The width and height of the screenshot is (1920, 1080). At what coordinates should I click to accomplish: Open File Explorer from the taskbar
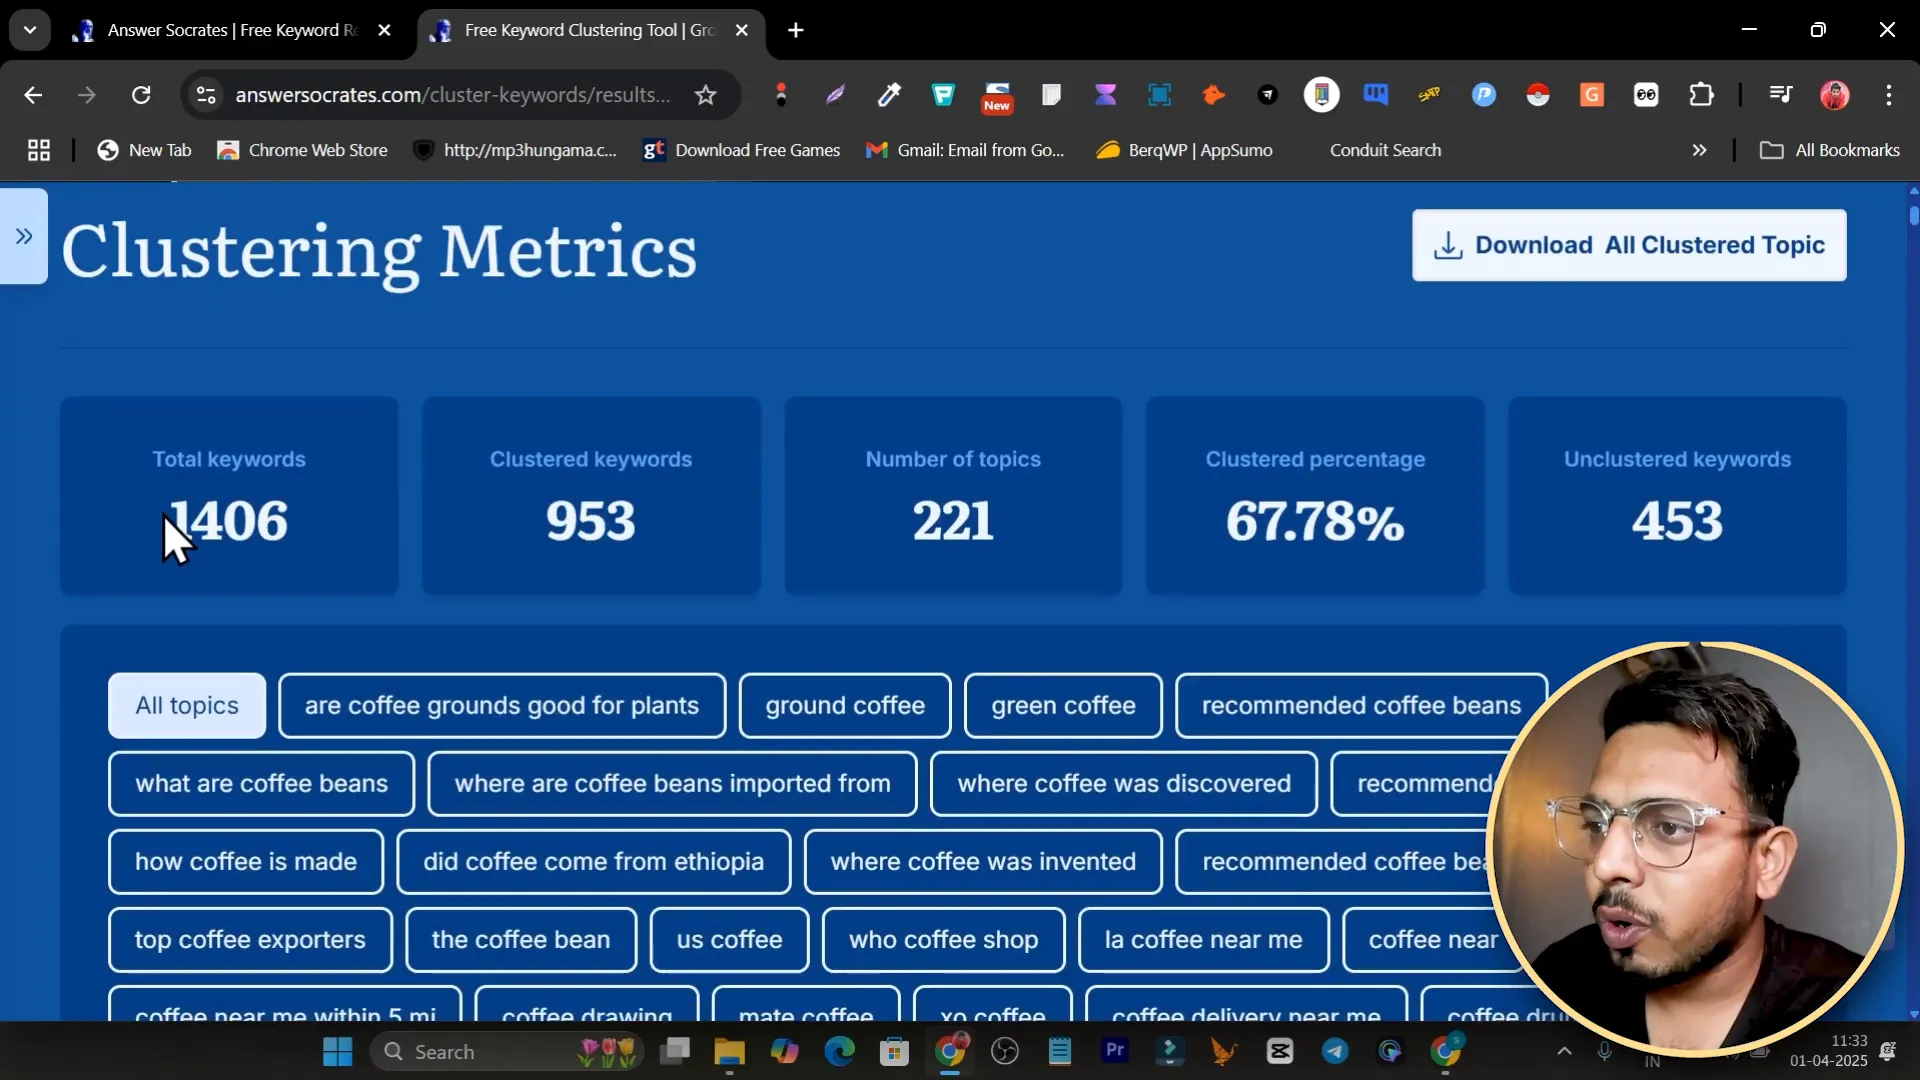pos(729,1051)
